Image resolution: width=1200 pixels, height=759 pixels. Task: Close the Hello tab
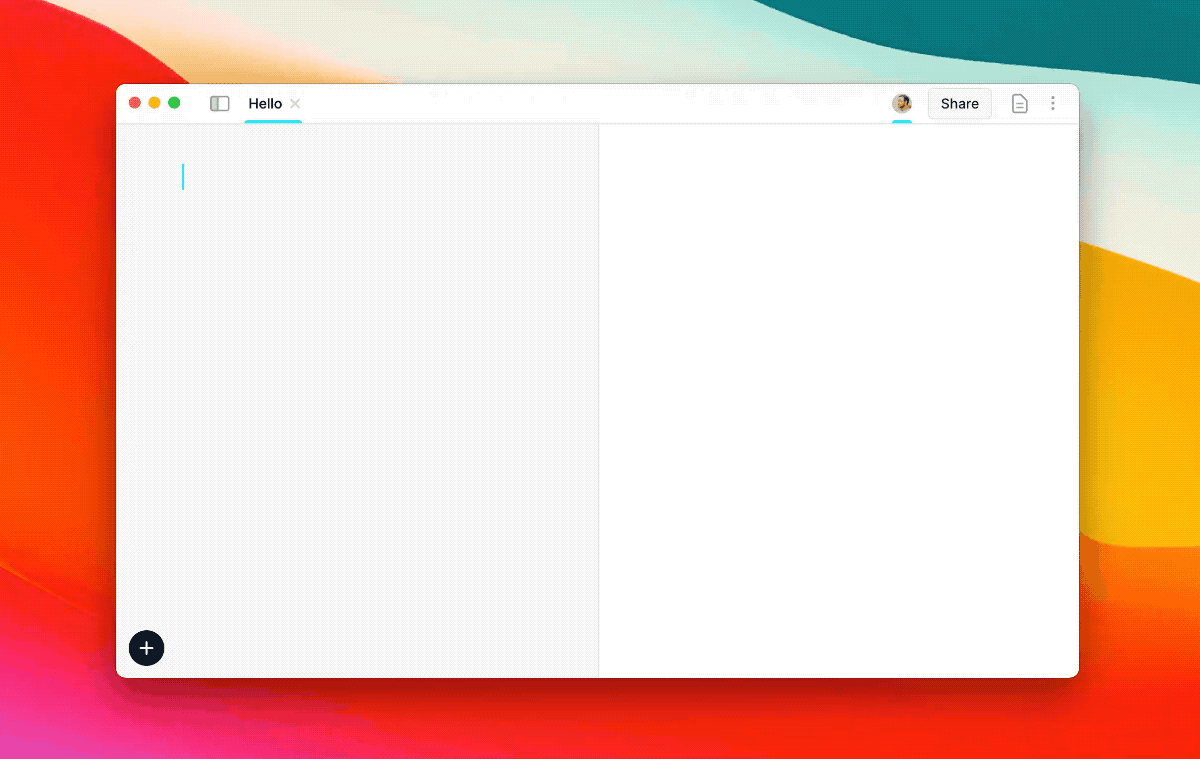295,103
